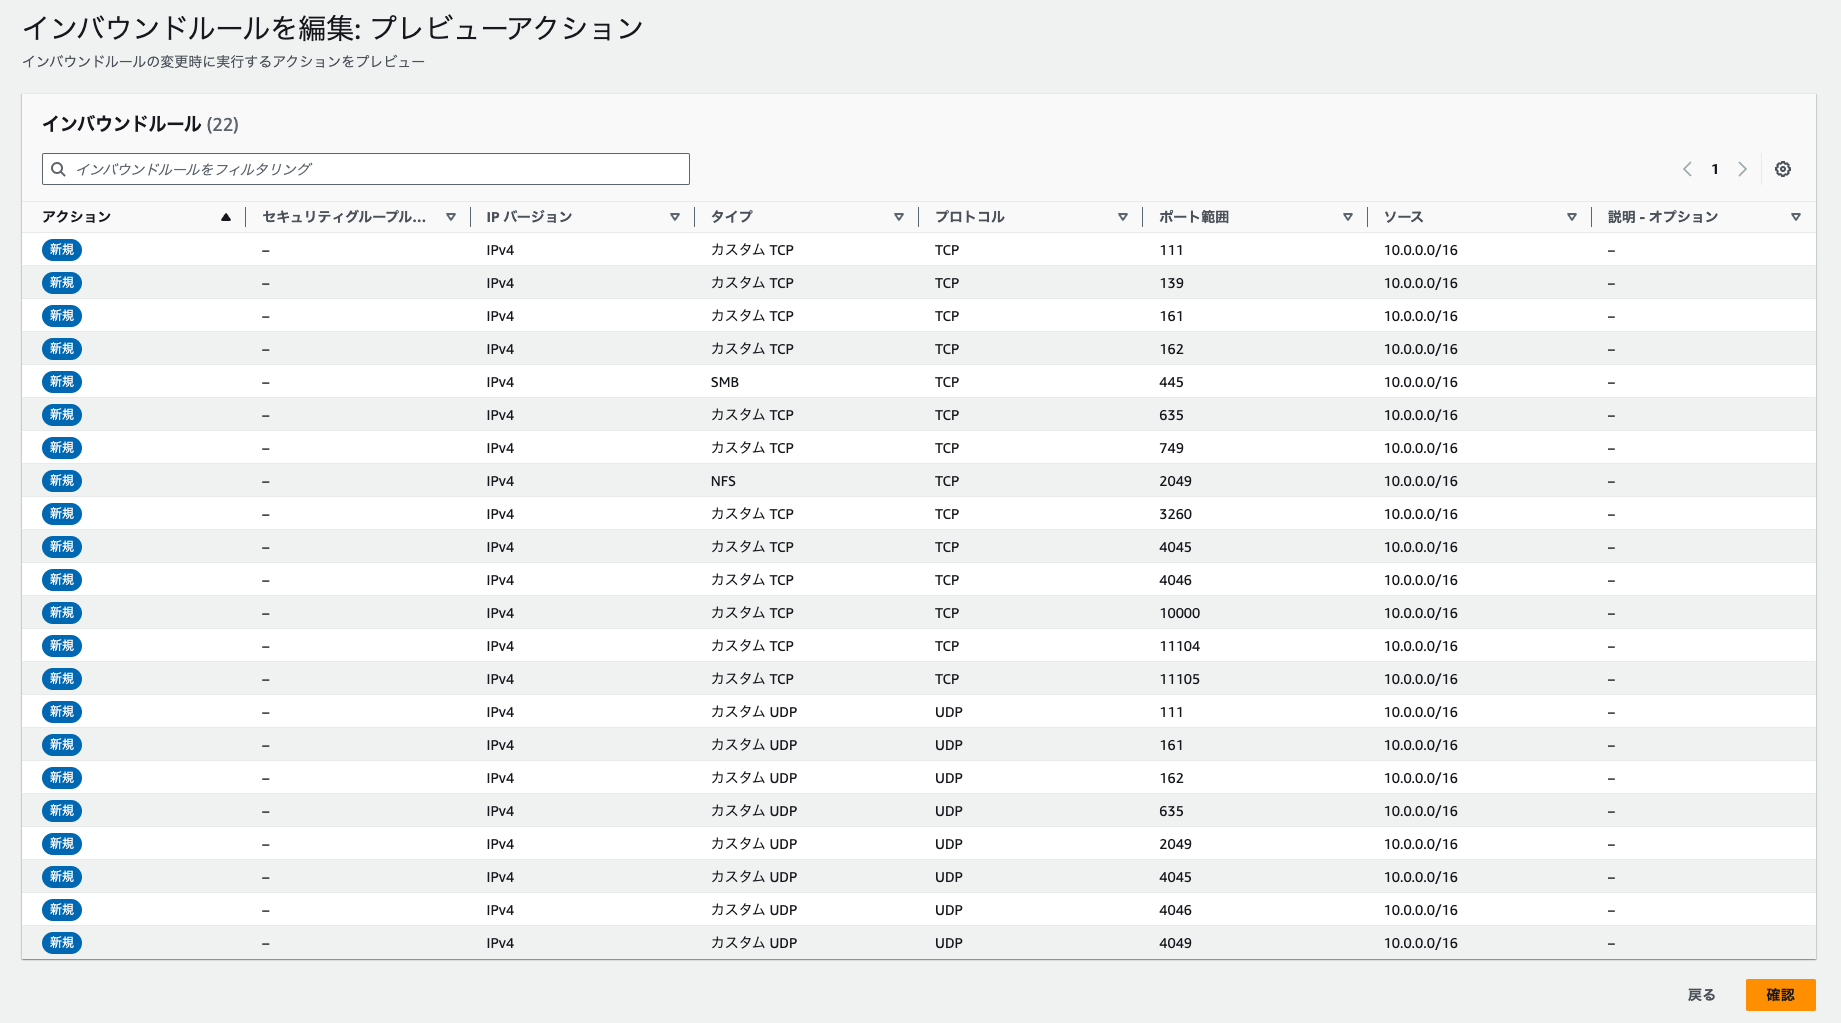This screenshot has height=1023, width=1841.
Task: Click port 11105 cell
Action: (1180, 679)
